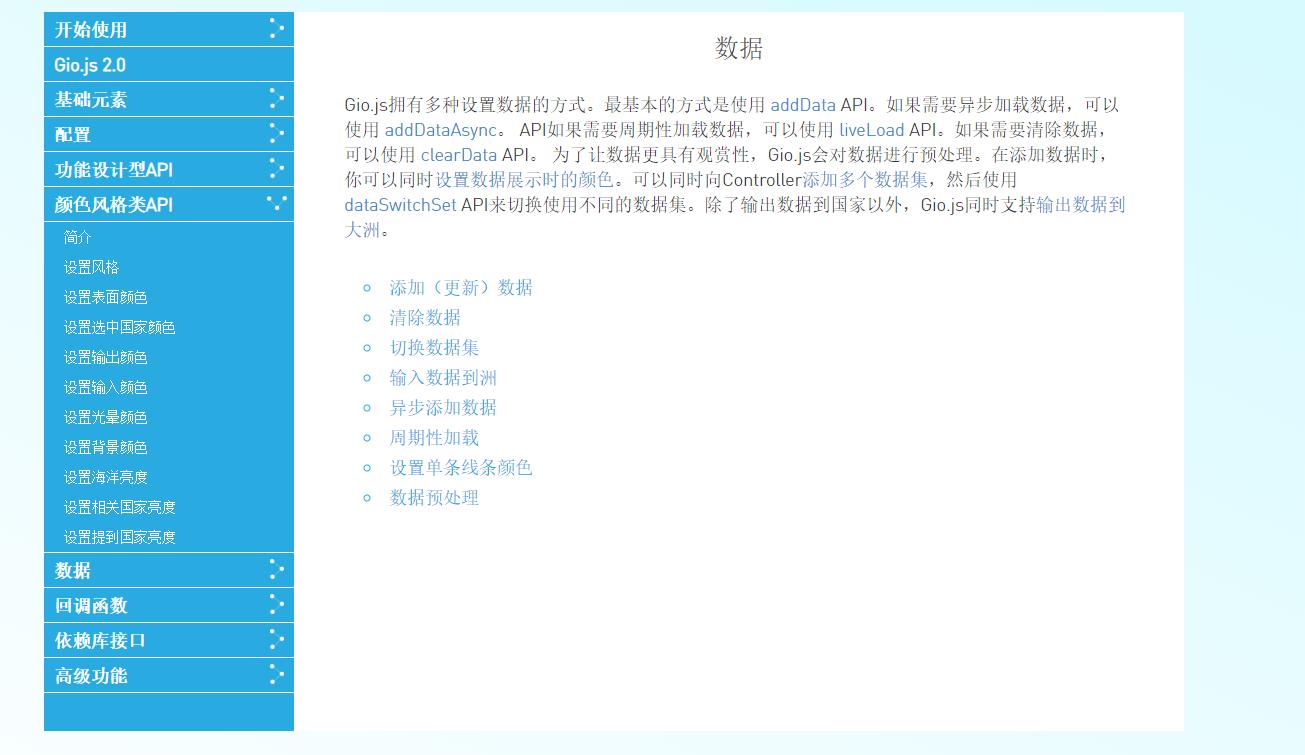Viewport: 1305px width, 755px height.
Task: Open the 数据预处理 list link
Action: point(434,497)
